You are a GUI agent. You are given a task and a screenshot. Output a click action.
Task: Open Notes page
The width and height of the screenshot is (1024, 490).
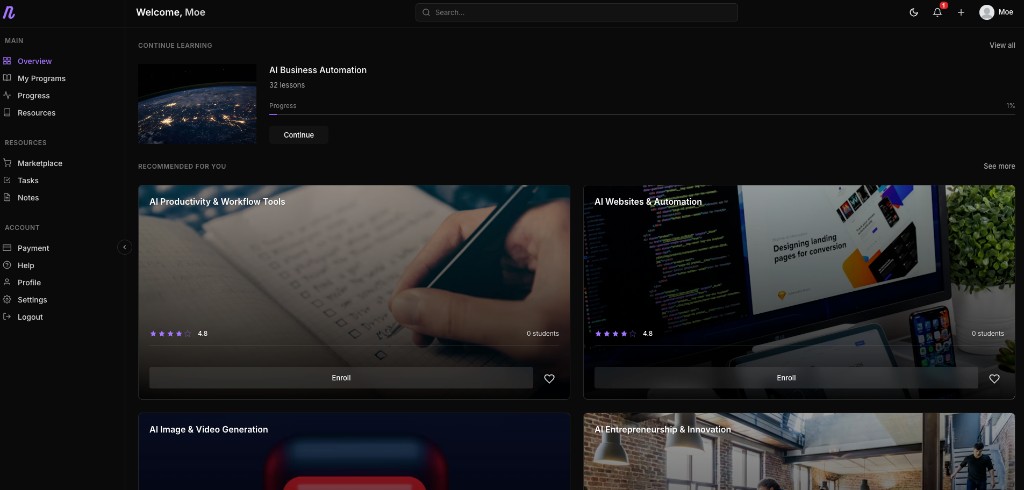(x=28, y=197)
